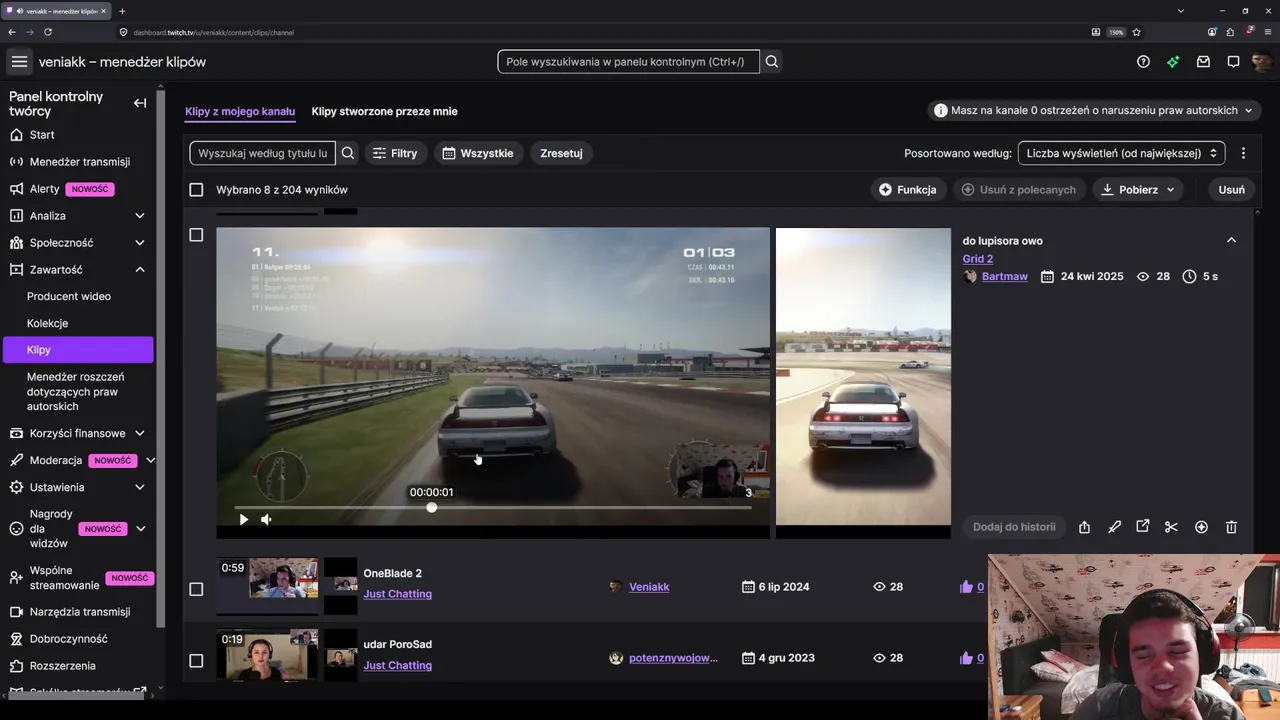
Task: Open Kolekcje in sidebar
Action: click(48, 324)
